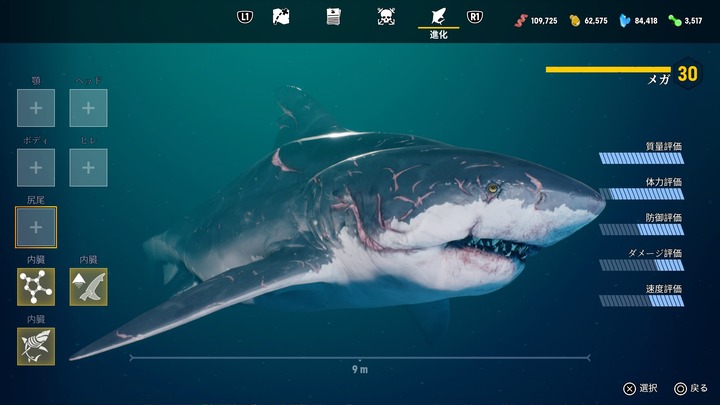Click the 戻る back button prompt
This screenshot has width=720, height=405.
(691, 388)
